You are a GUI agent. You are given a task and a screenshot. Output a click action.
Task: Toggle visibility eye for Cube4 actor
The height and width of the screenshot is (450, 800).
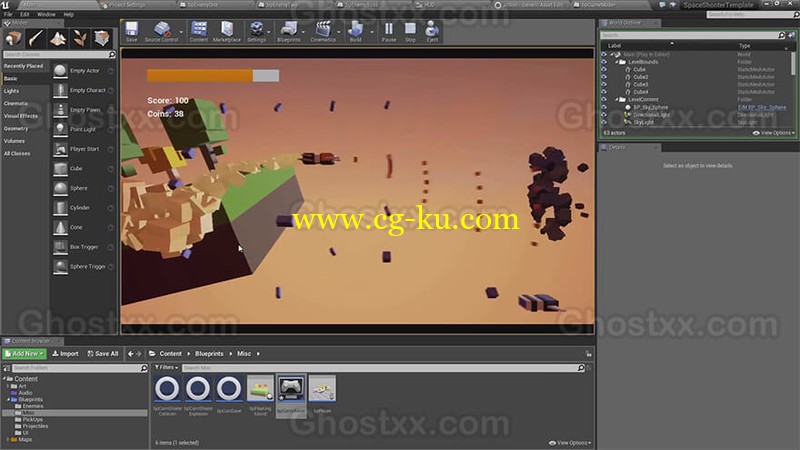(x=604, y=92)
